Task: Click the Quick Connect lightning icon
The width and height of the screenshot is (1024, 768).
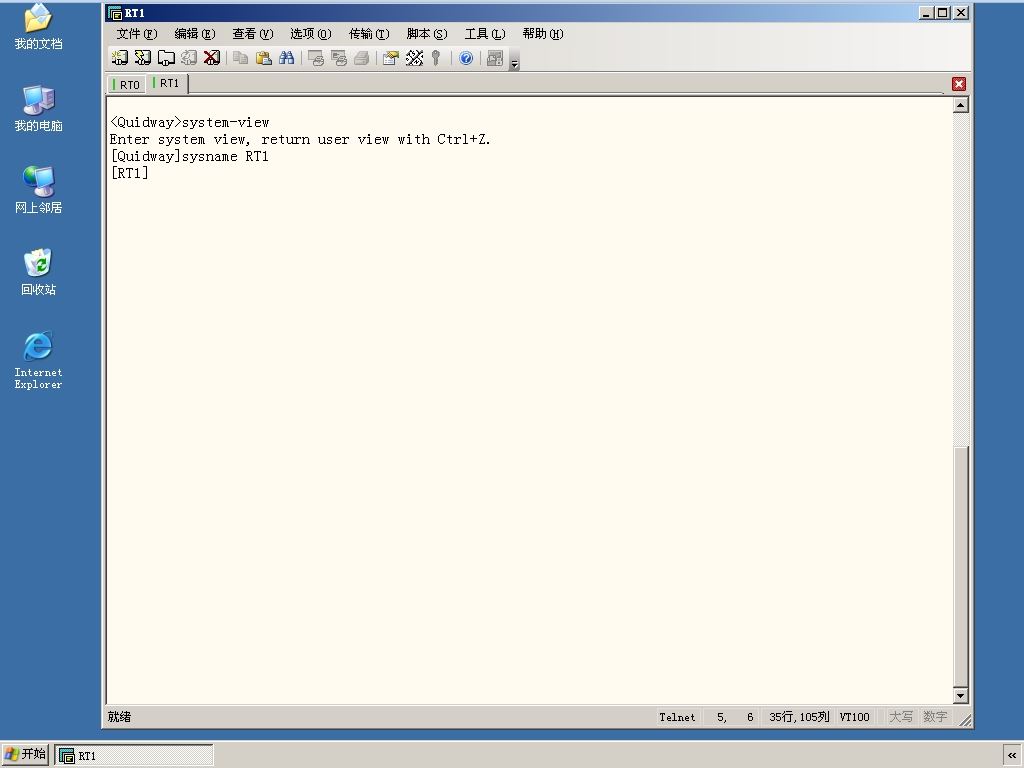Action: point(142,58)
